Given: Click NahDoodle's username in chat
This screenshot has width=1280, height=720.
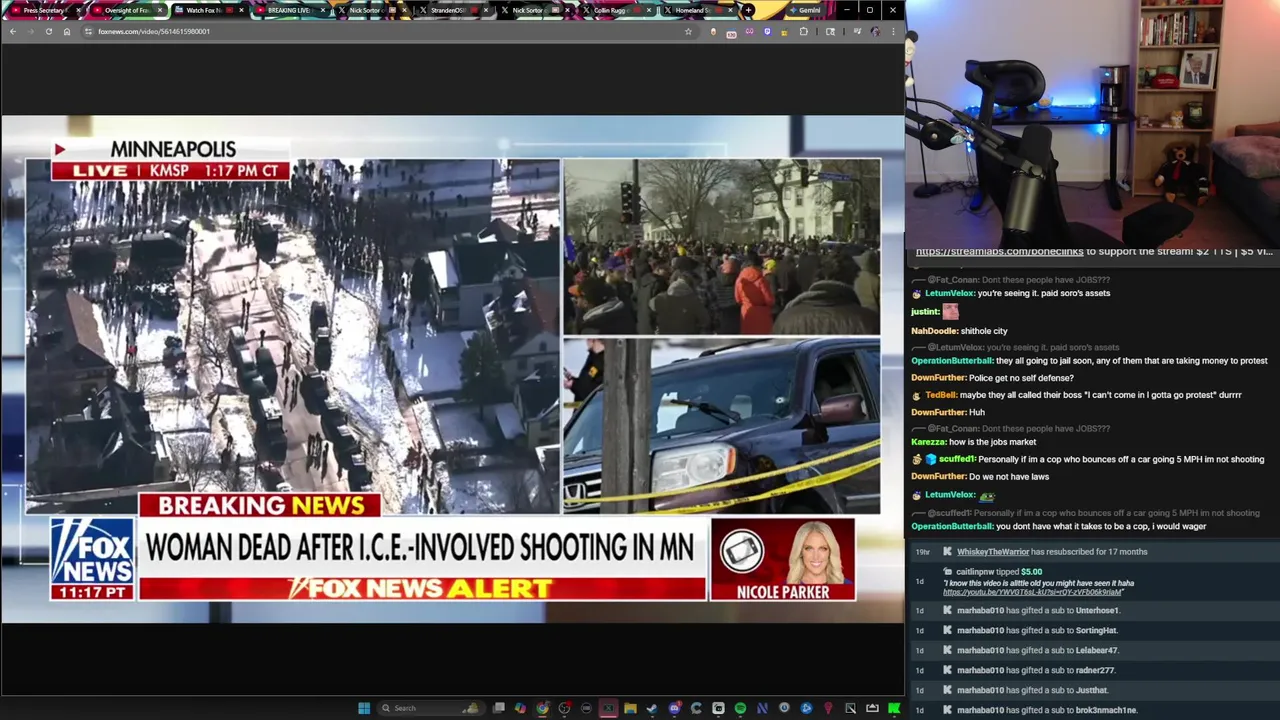Looking at the screenshot, I should 934,331.
